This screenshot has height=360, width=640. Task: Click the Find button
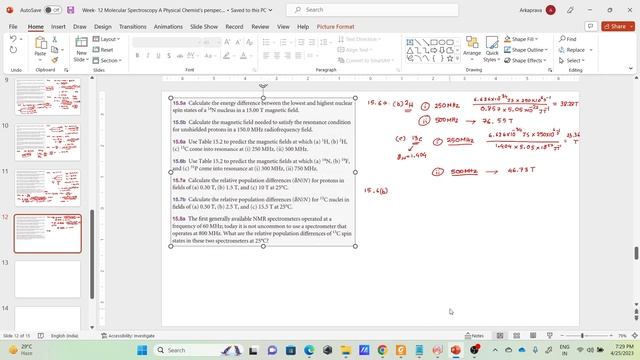pyautogui.click(x=568, y=39)
